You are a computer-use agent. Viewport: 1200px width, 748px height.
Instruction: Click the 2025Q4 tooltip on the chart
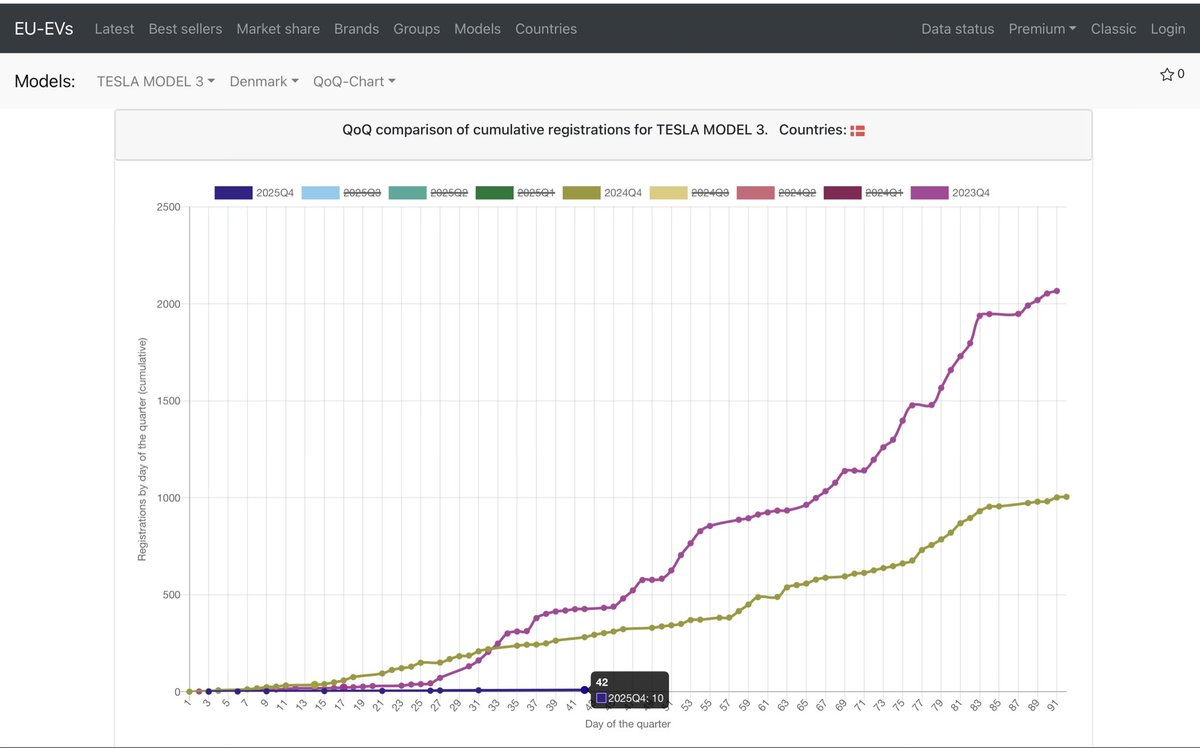628,688
